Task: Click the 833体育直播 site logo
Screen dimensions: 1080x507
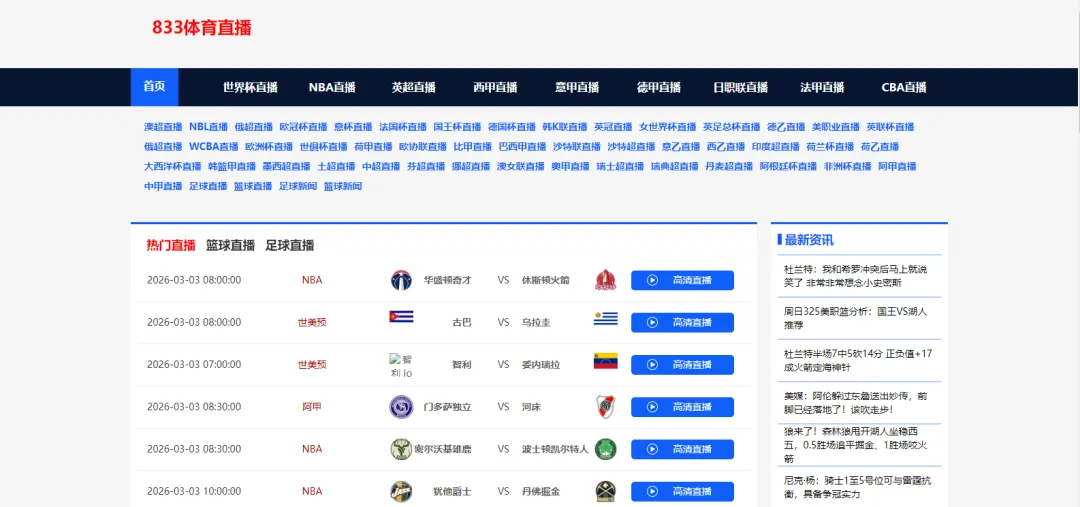Action: point(202,28)
